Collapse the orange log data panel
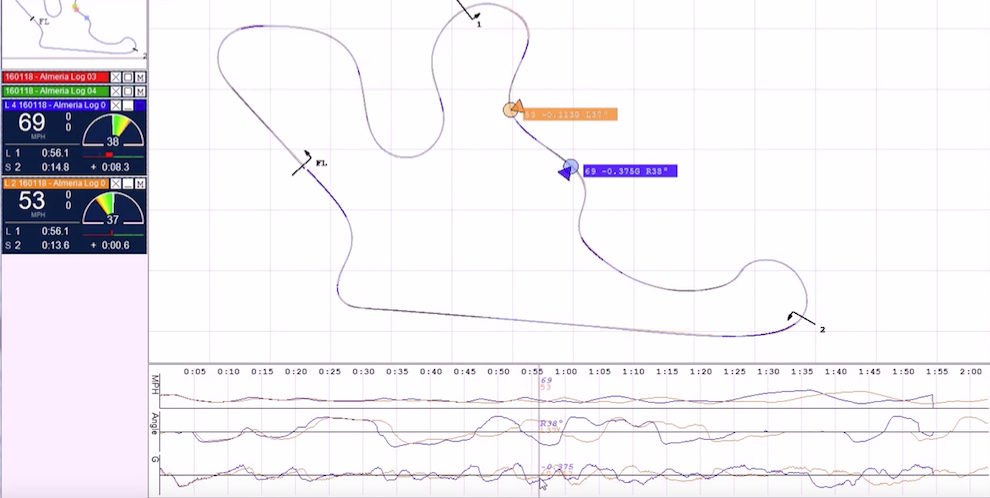Viewport: 990px width, 498px height. tap(128, 184)
